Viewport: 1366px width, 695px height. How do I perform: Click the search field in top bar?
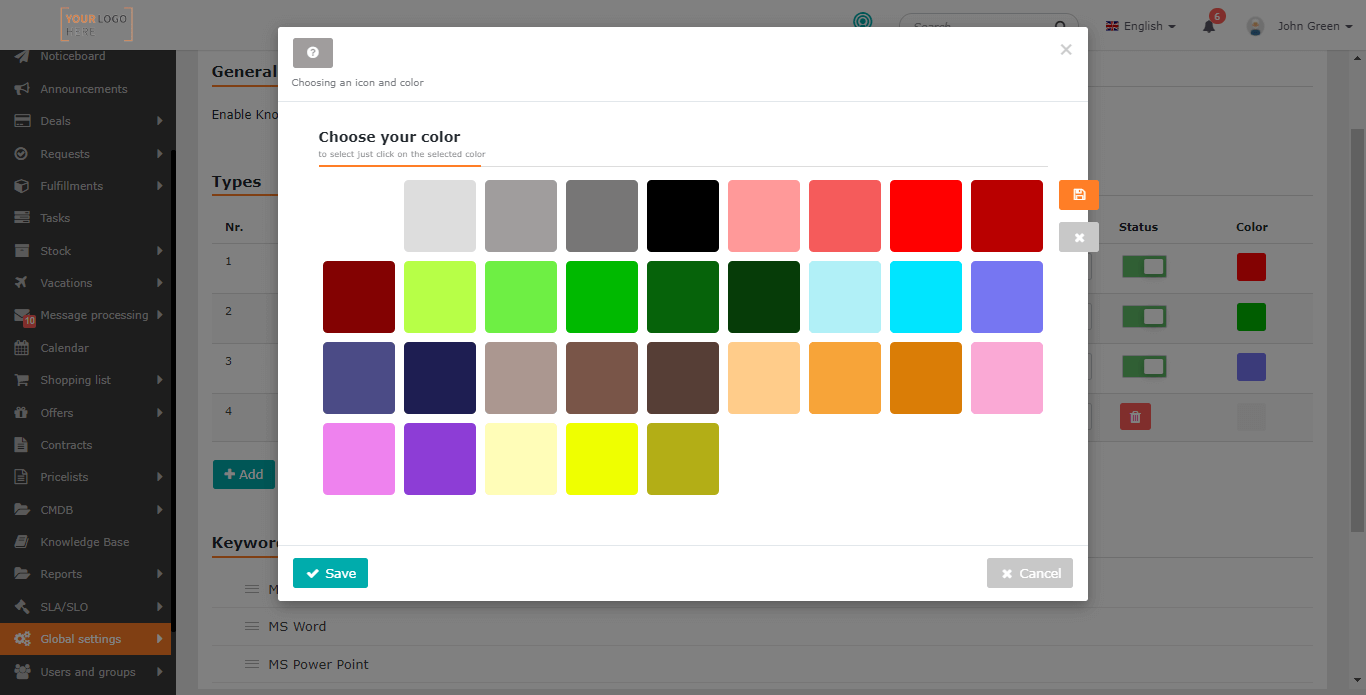[x=988, y=27]
